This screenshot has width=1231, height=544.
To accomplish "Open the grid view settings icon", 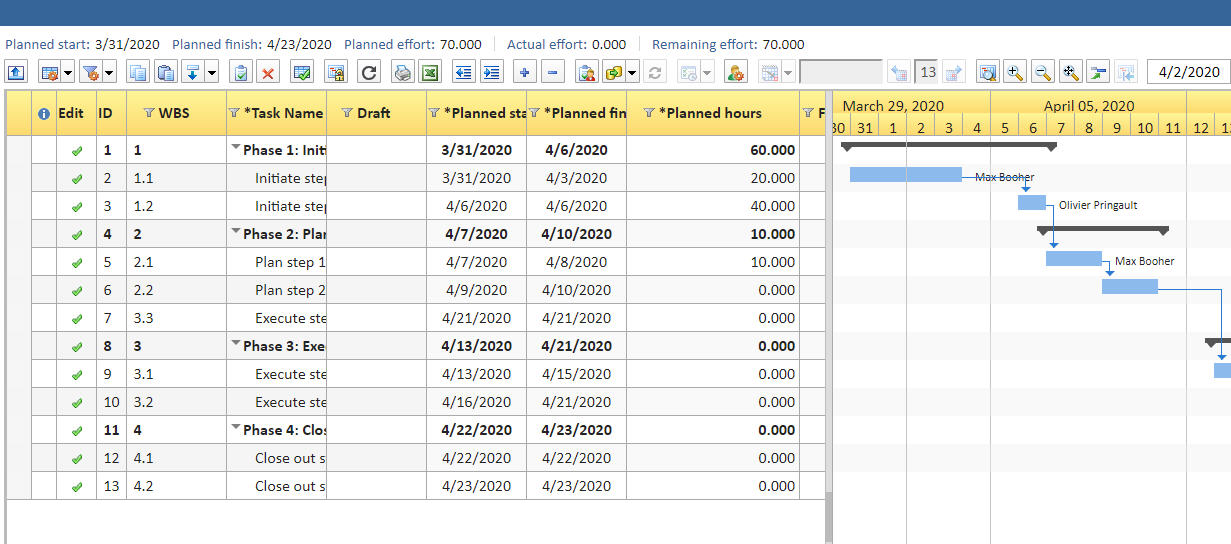I will pos(49,72).
